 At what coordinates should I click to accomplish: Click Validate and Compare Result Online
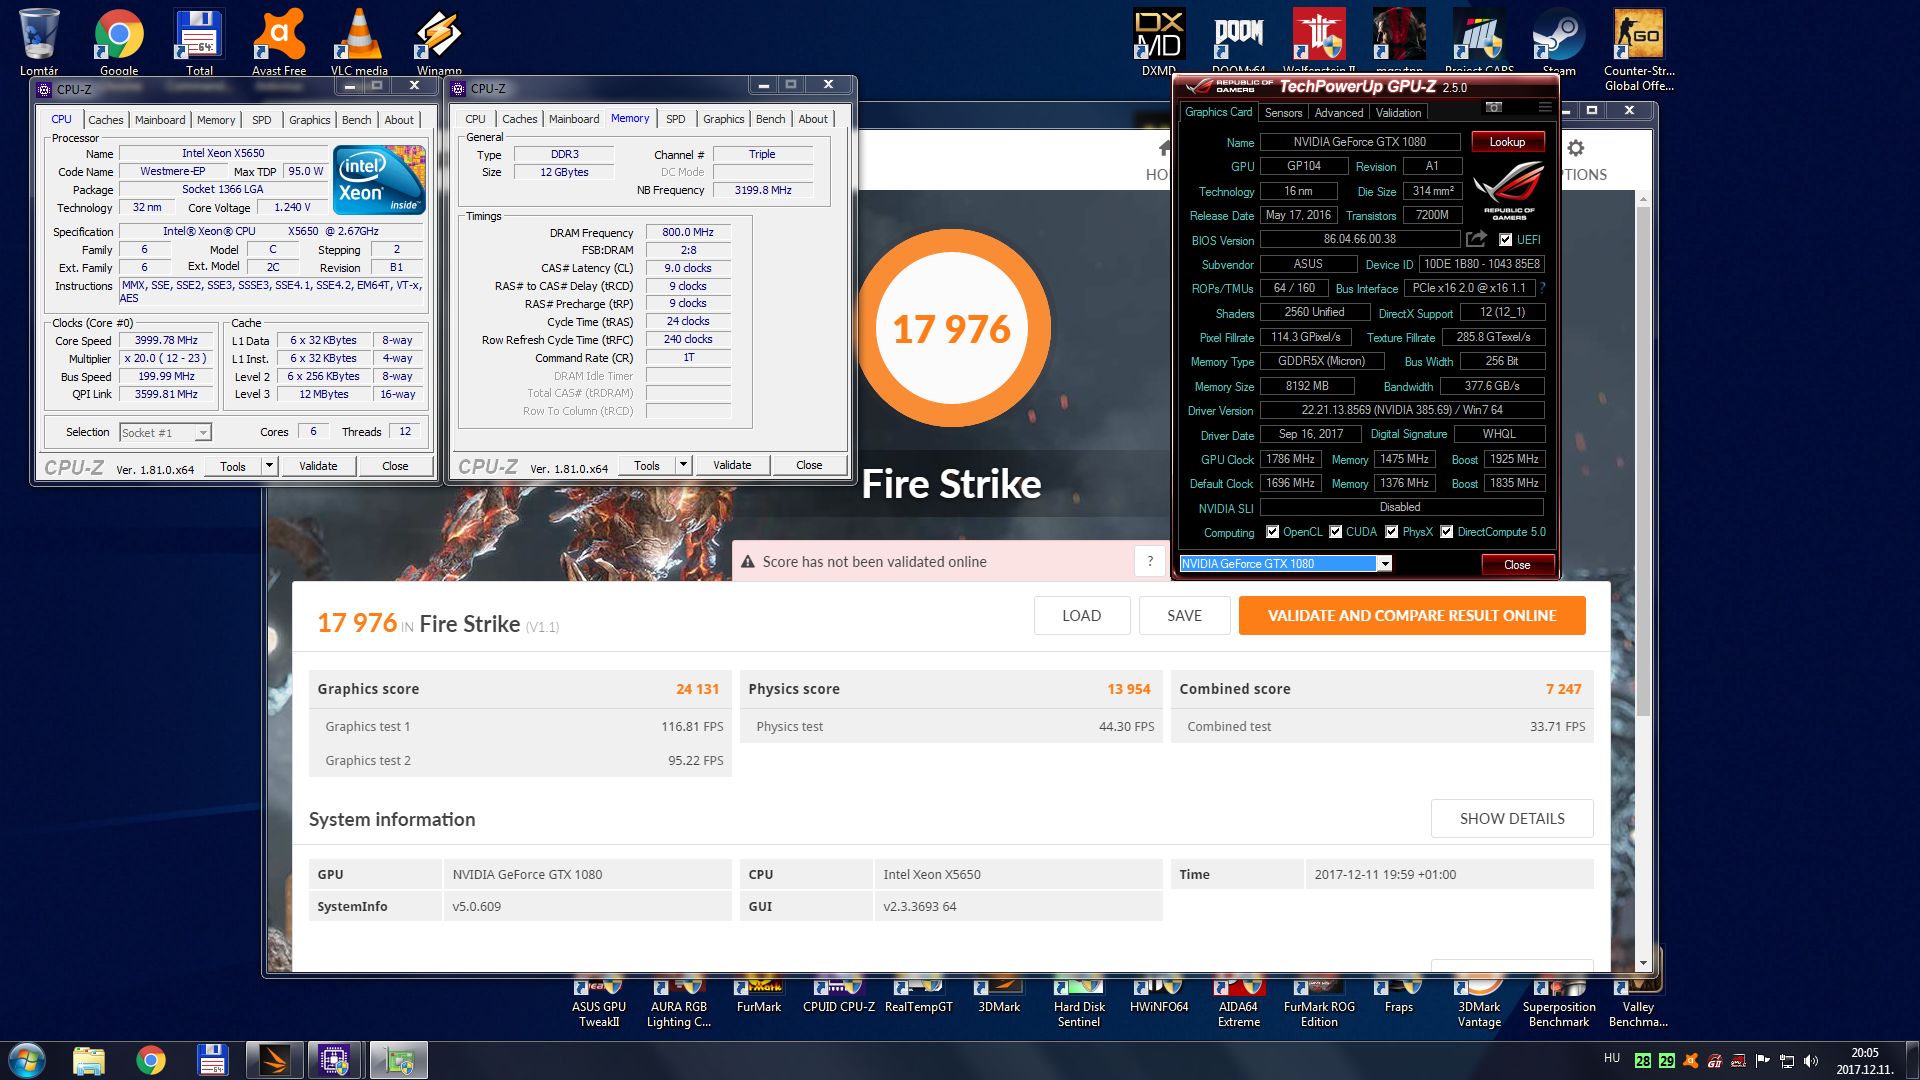coord(1411,616)
